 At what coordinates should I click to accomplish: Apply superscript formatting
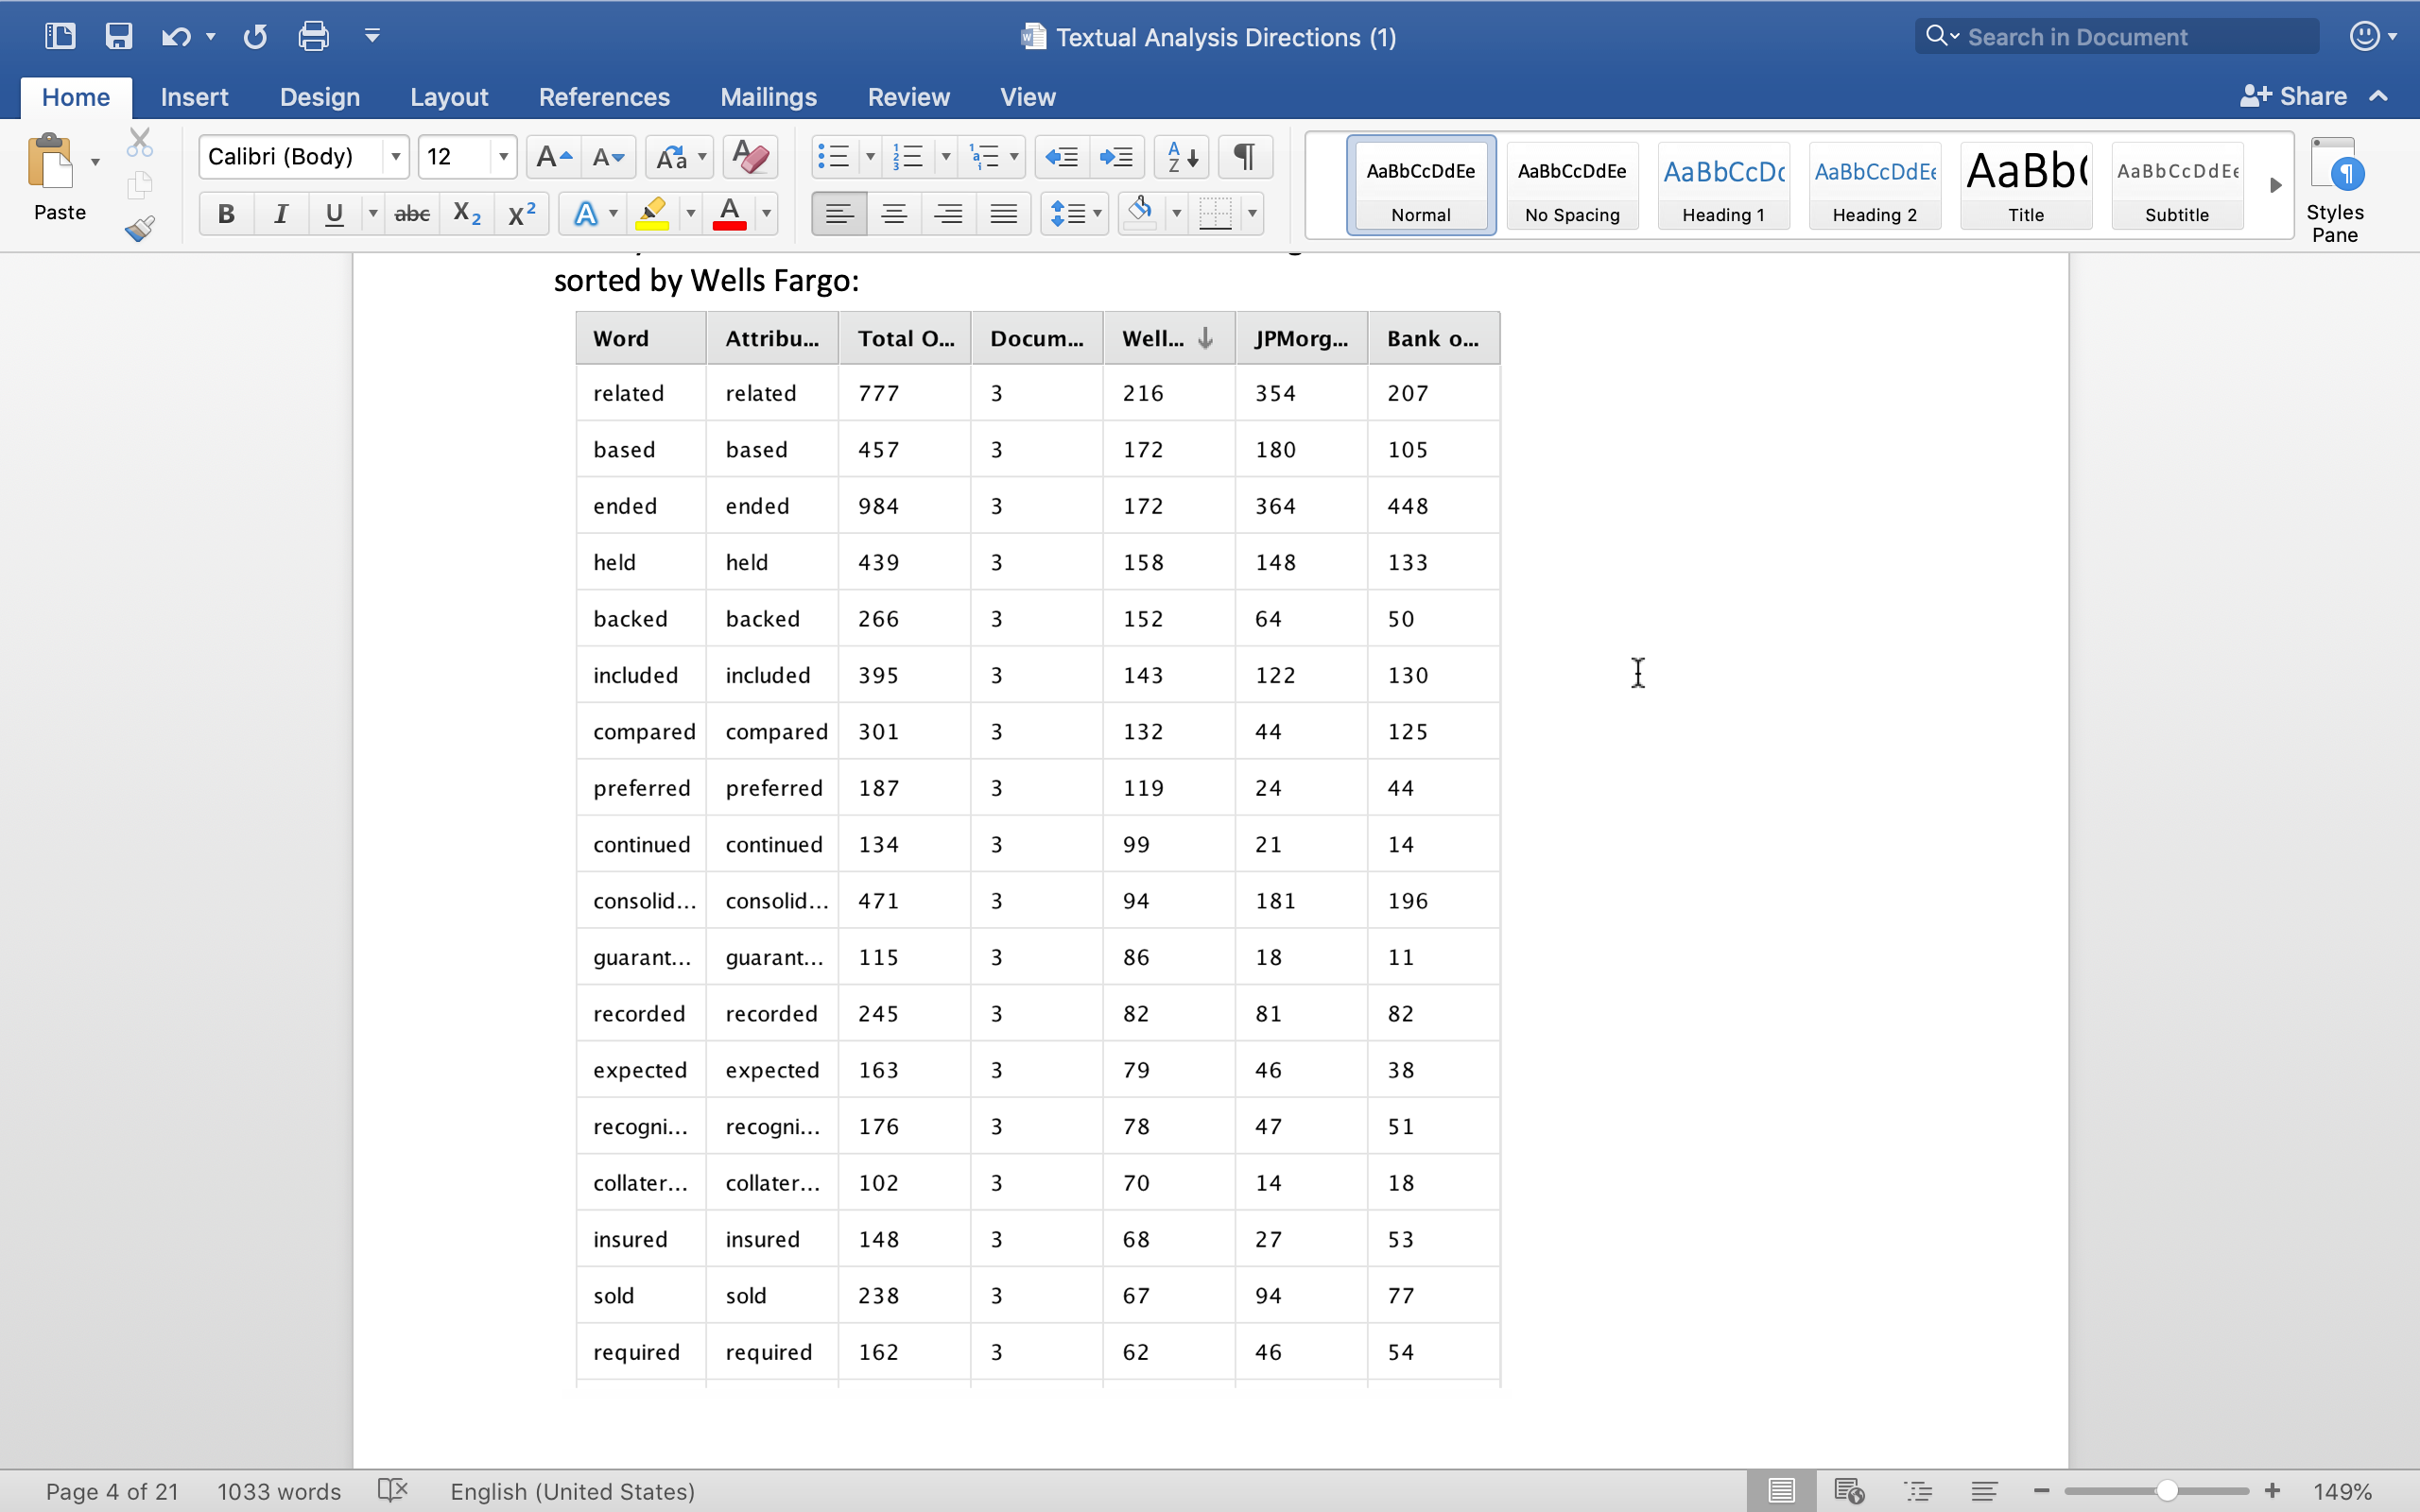pyautogui.click(x=520, y=213)
